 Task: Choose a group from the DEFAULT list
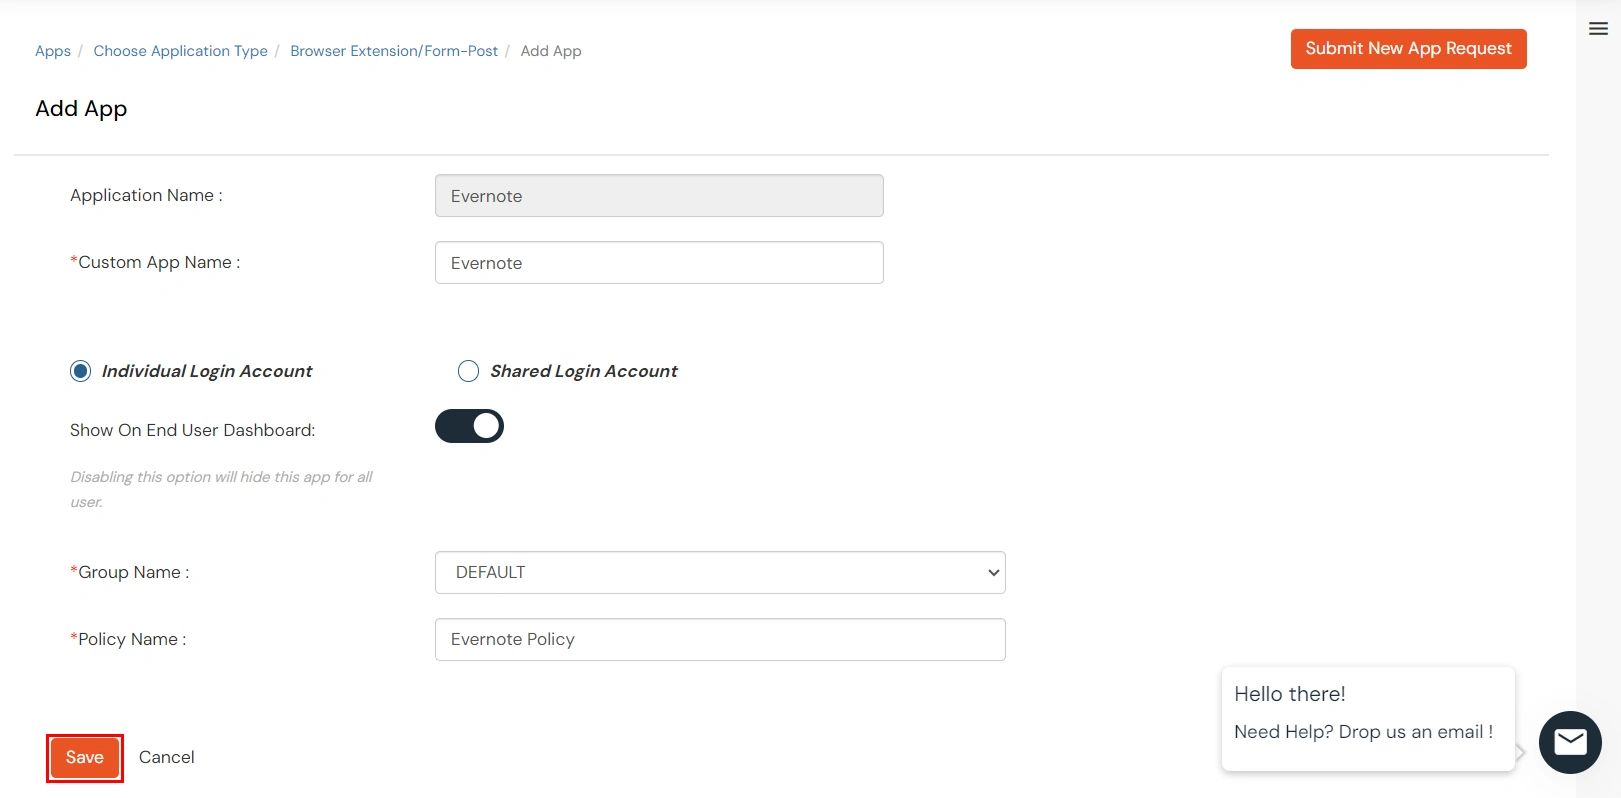(x=719, y=572)
